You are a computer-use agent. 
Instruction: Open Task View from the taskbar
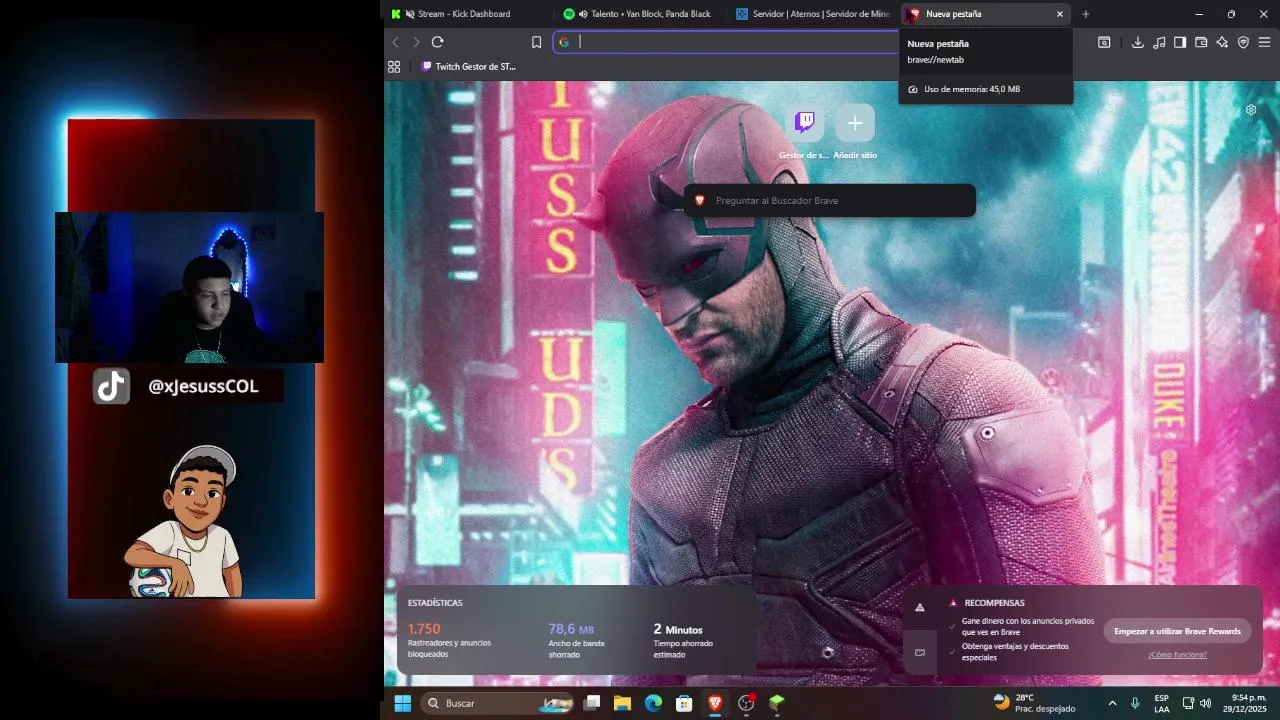pyautogui.click(x=592, y=703)
